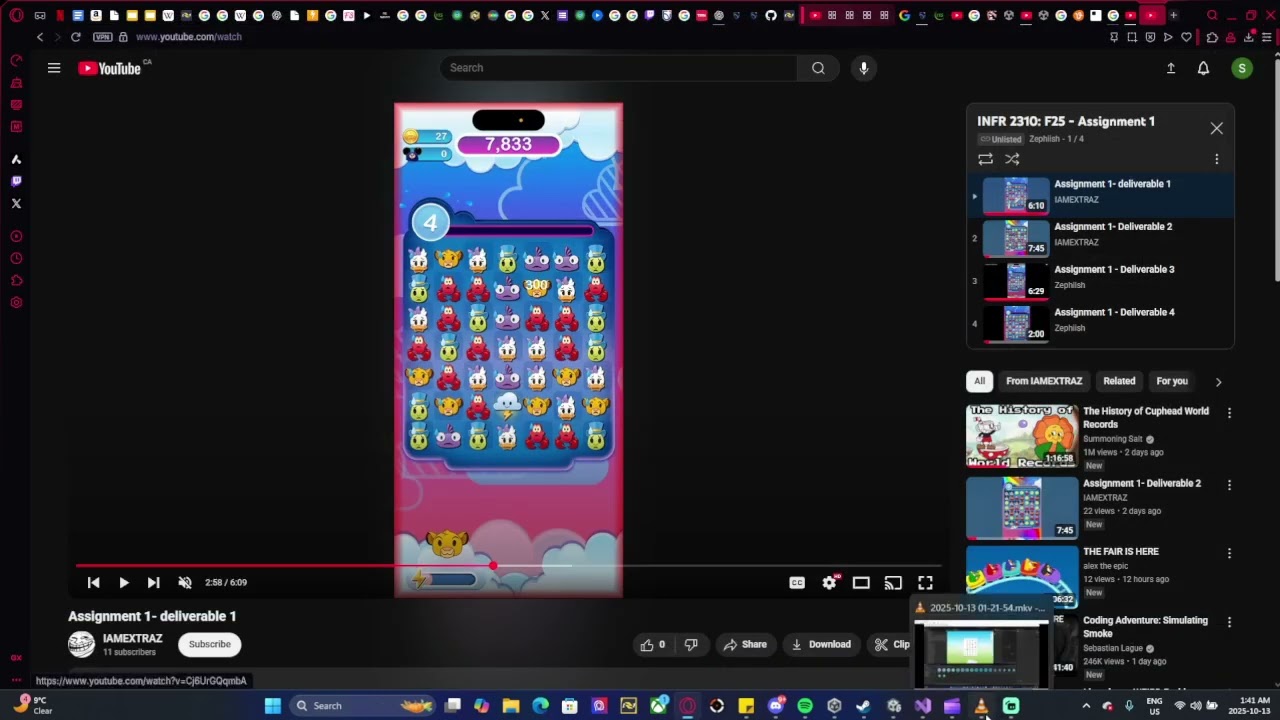Open the player settings gear
The height and width of the screenshot is (720, 1280).
(829, 582)
